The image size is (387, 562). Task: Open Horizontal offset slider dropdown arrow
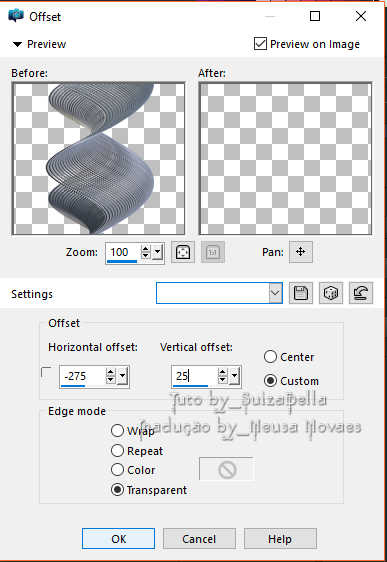point(123,376)
